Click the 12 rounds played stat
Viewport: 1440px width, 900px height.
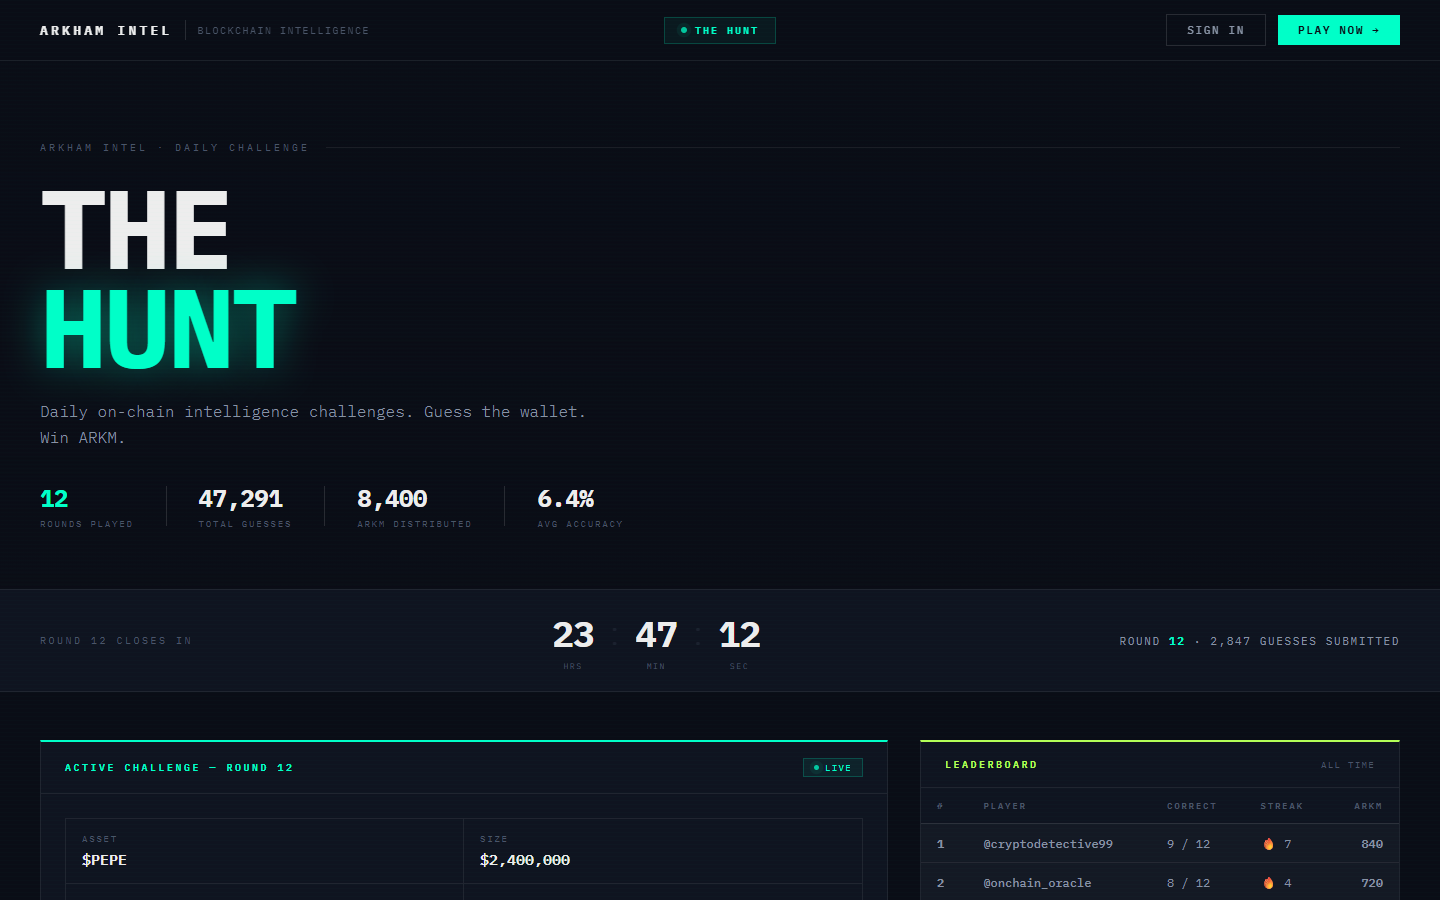click(x=54, y=498)
